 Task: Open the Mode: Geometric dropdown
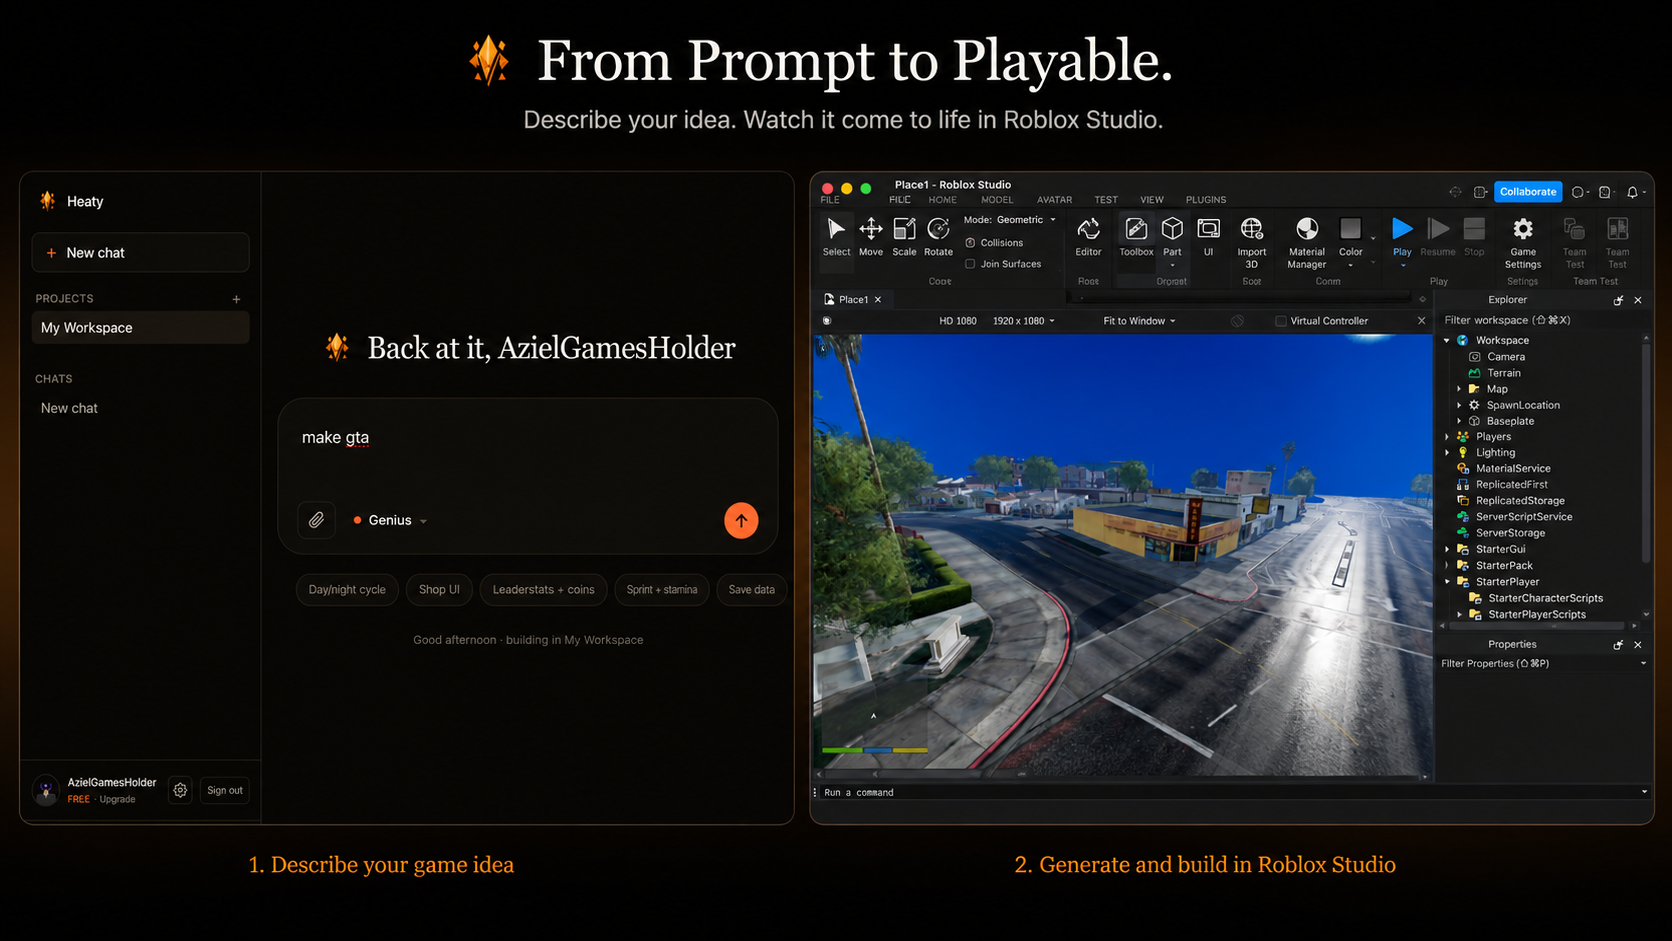(1010, 220)
